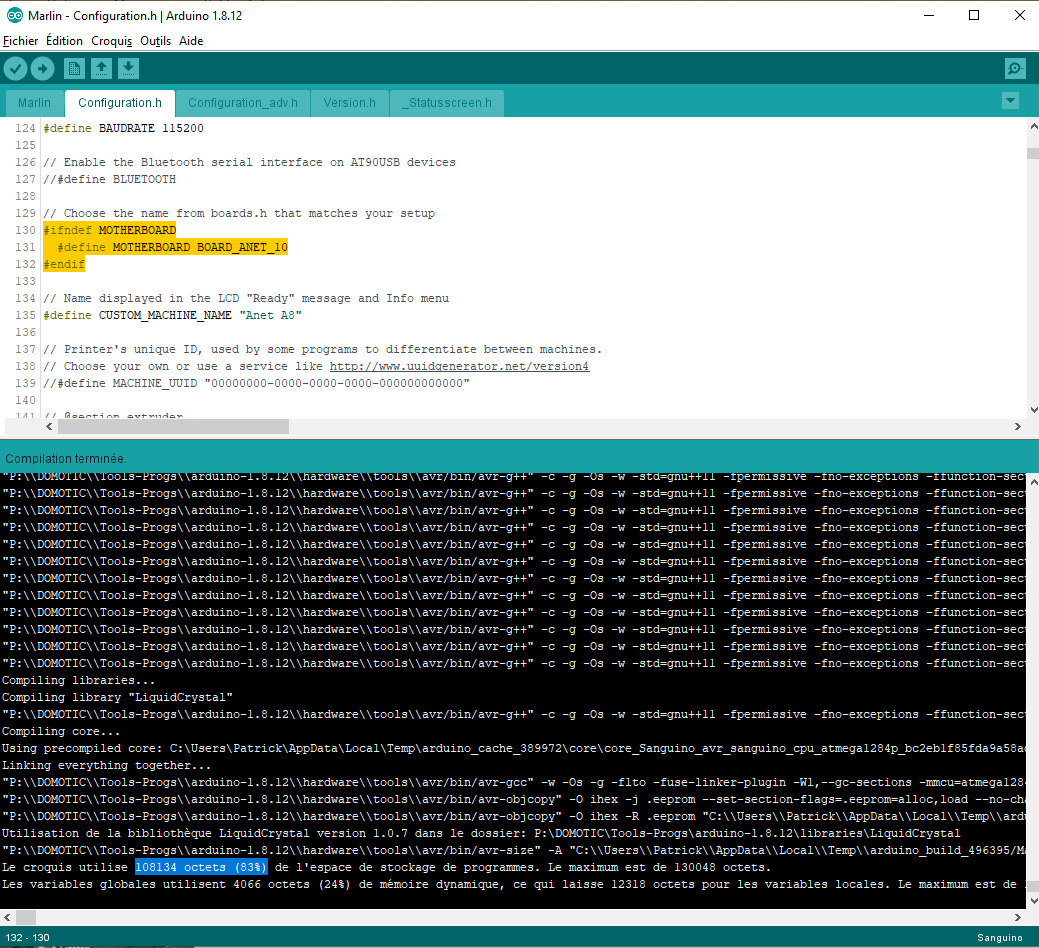The height and width of the screenshot is (948, 1039).
Task: Click the Upload arrow button
Action: point(42,68)
